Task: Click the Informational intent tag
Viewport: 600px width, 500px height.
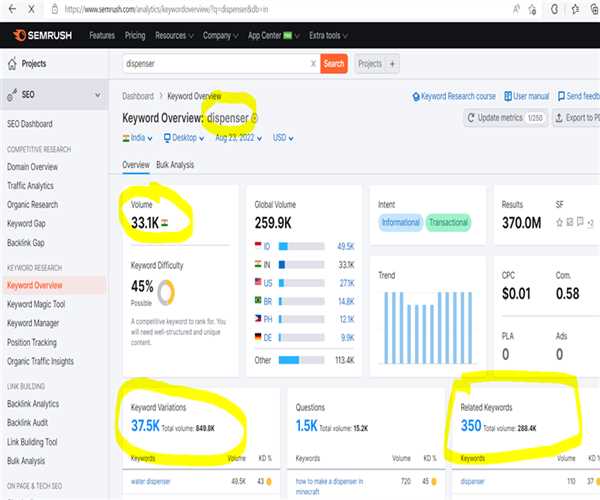Action: point(400,222)
